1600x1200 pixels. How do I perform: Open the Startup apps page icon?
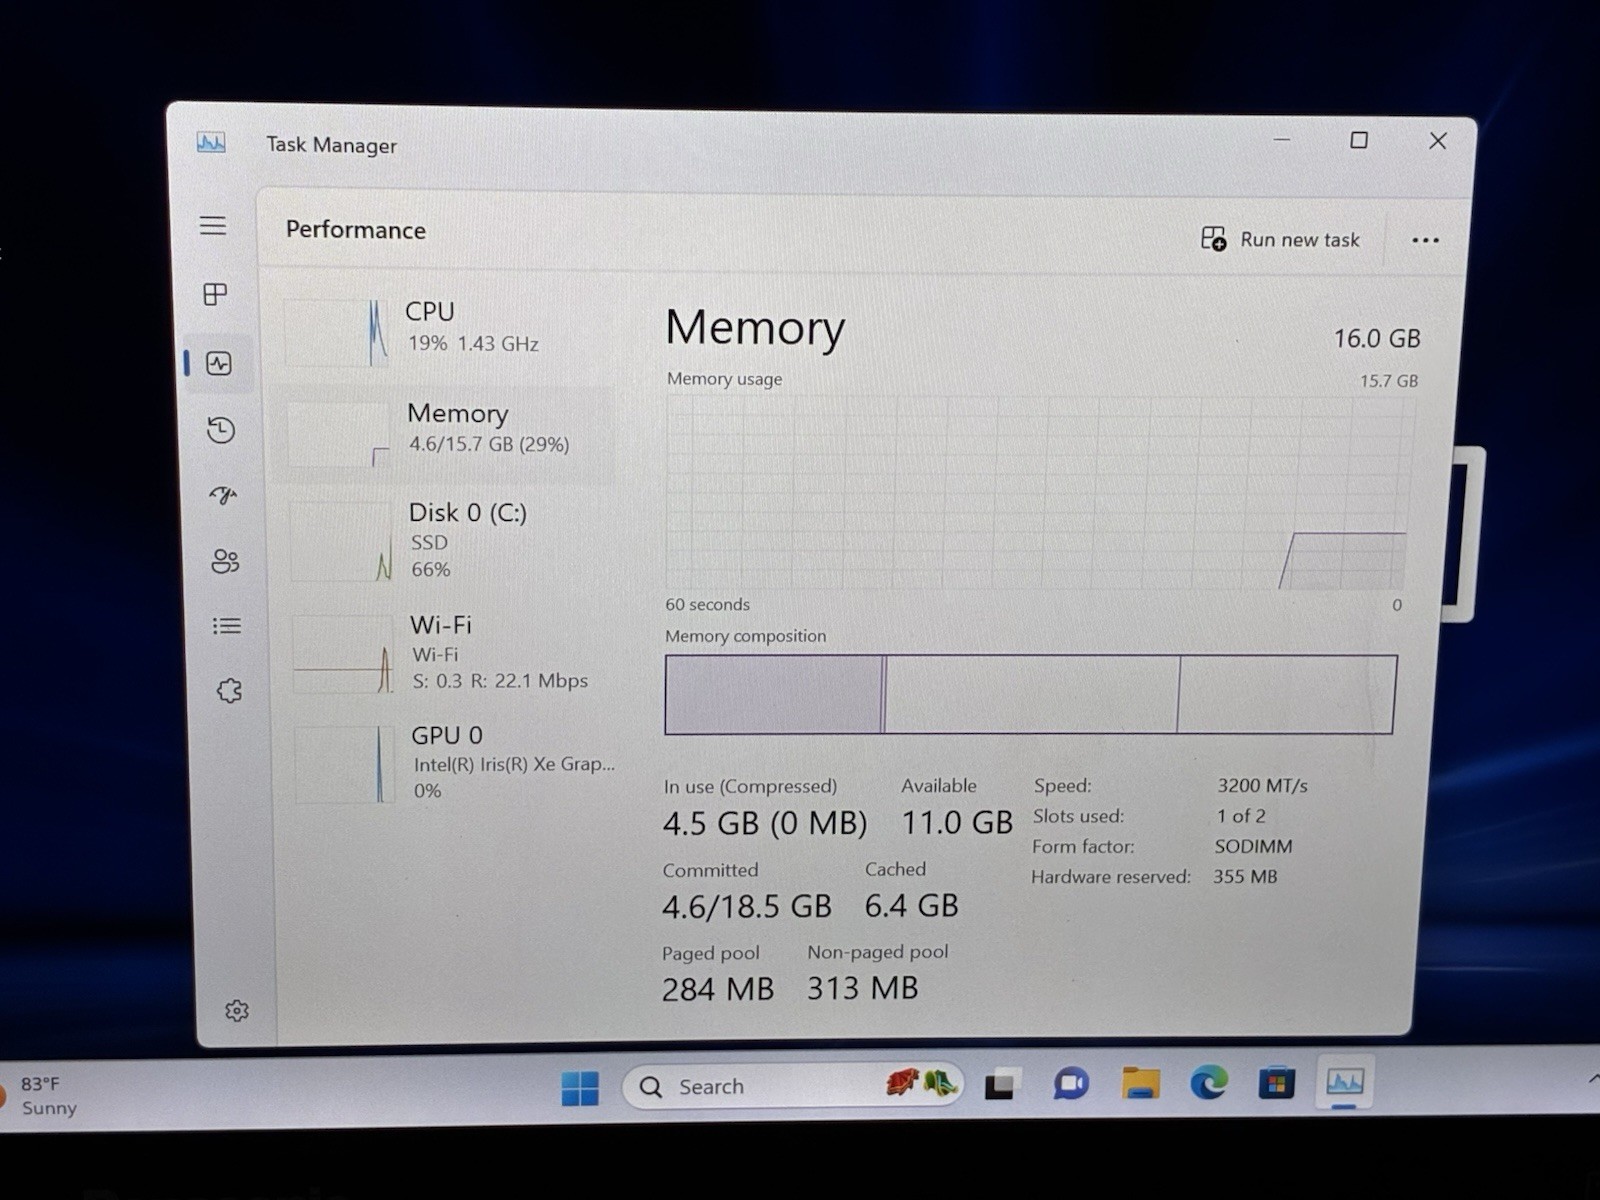tap(223, 495)
